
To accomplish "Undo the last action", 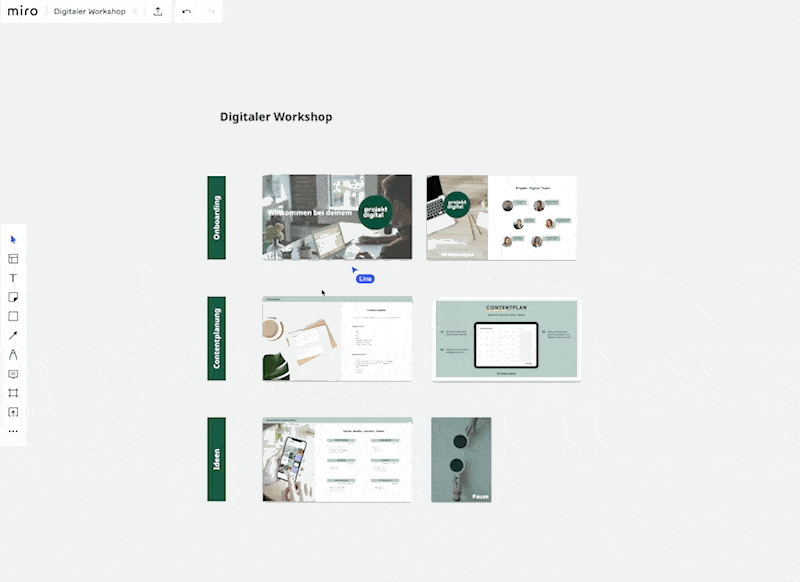I will coord(187,11).
